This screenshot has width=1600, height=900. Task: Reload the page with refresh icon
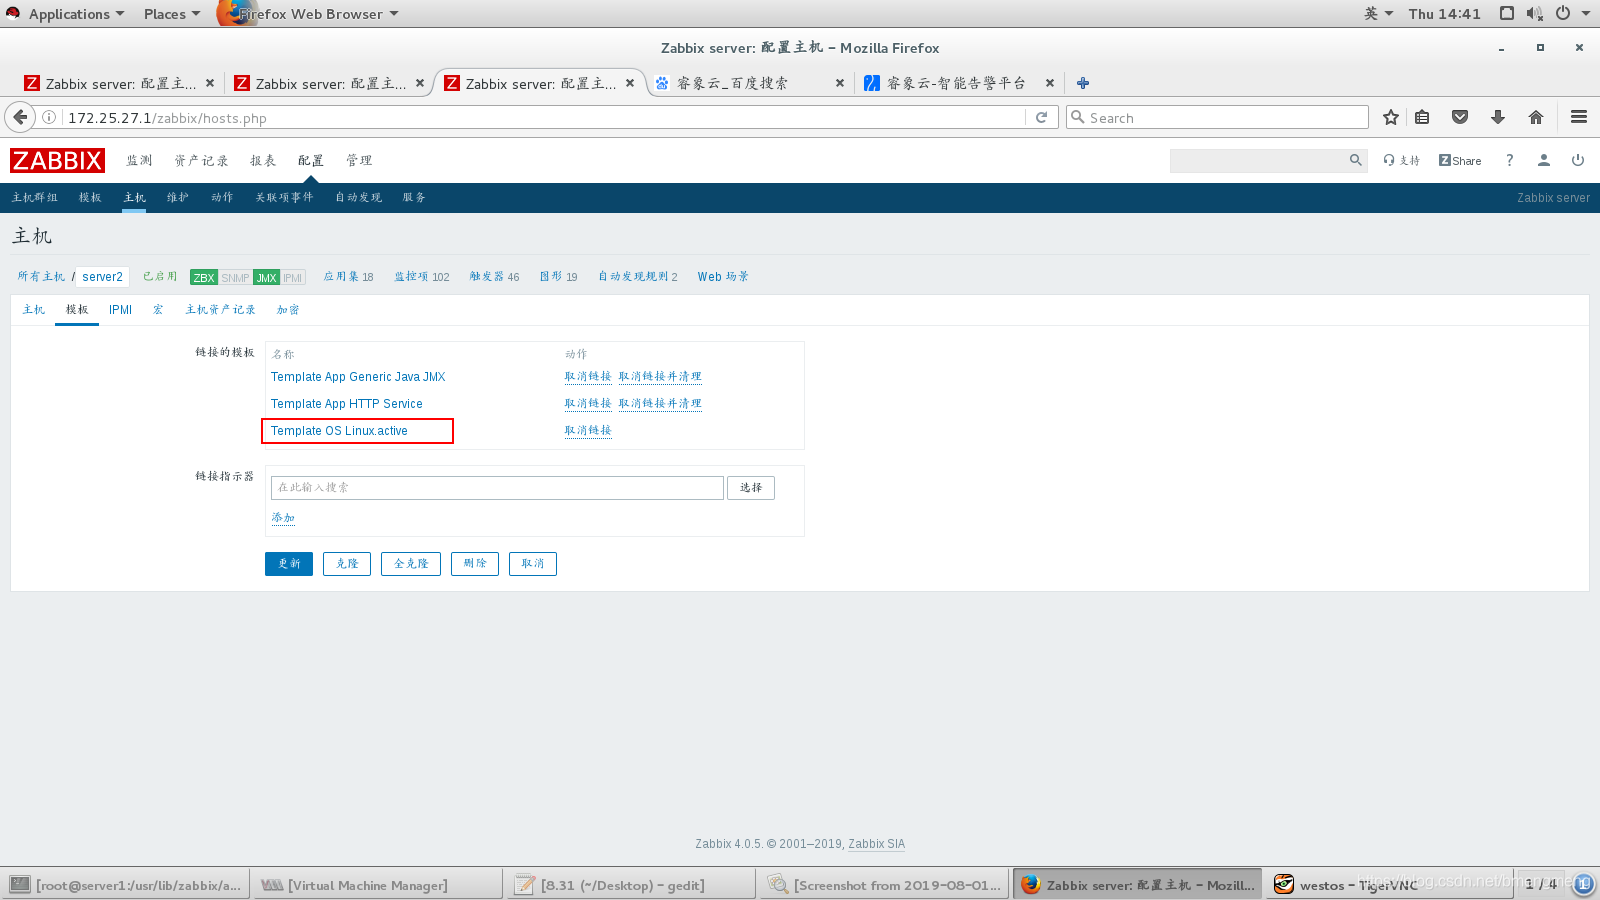pos(1041,117)
